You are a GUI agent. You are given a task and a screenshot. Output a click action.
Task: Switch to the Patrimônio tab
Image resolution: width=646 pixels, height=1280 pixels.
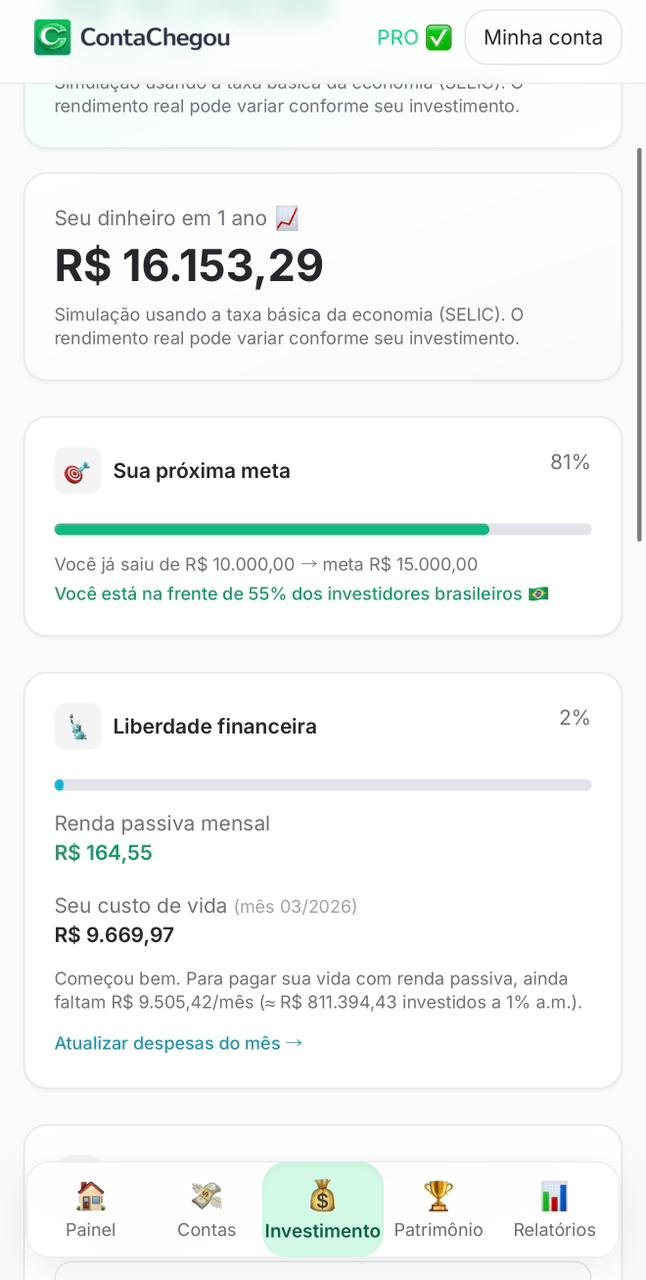click(x=438, y=1210)
